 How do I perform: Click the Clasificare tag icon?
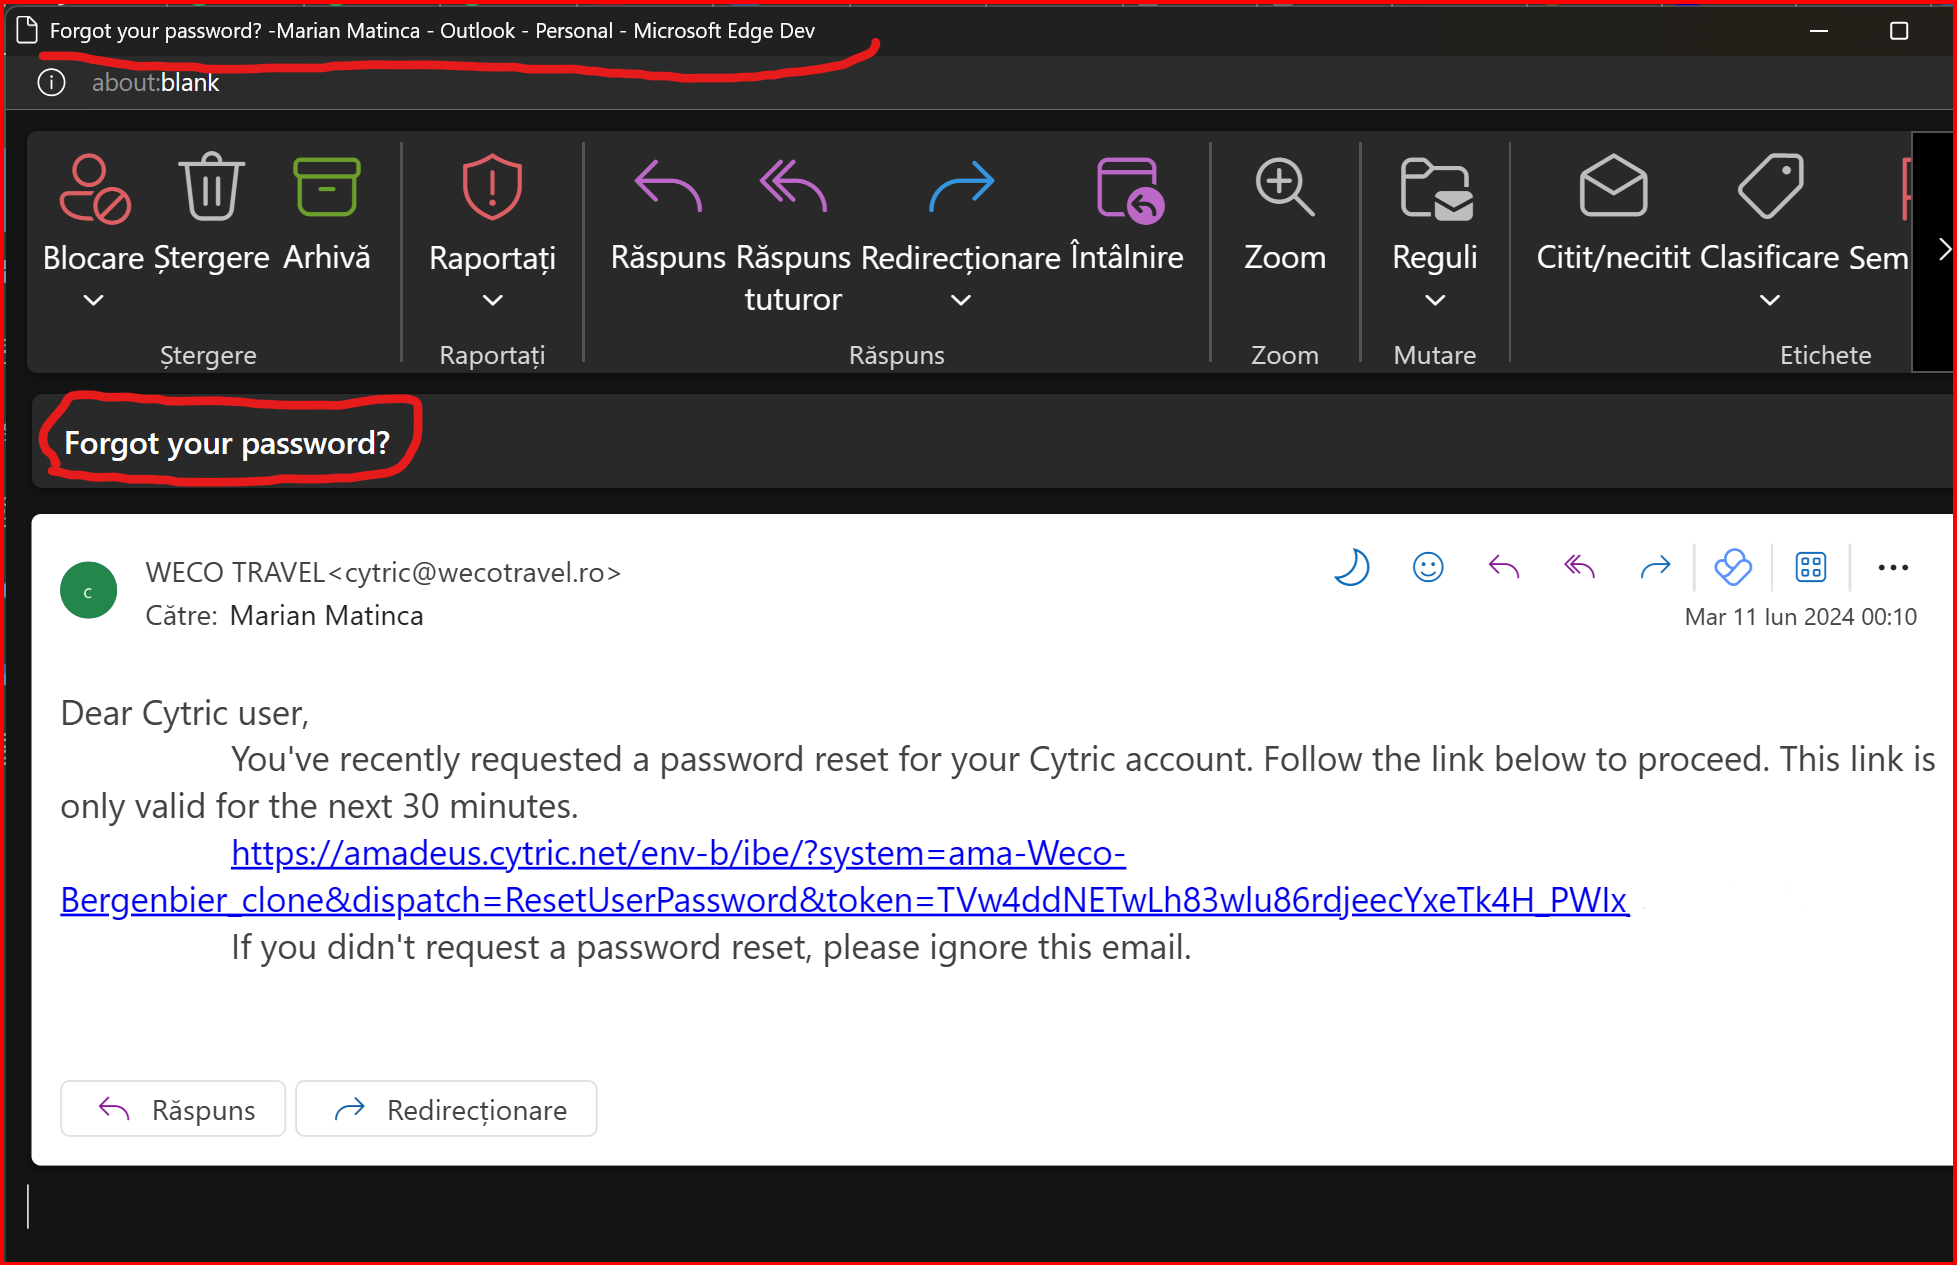pos(1770,187)
